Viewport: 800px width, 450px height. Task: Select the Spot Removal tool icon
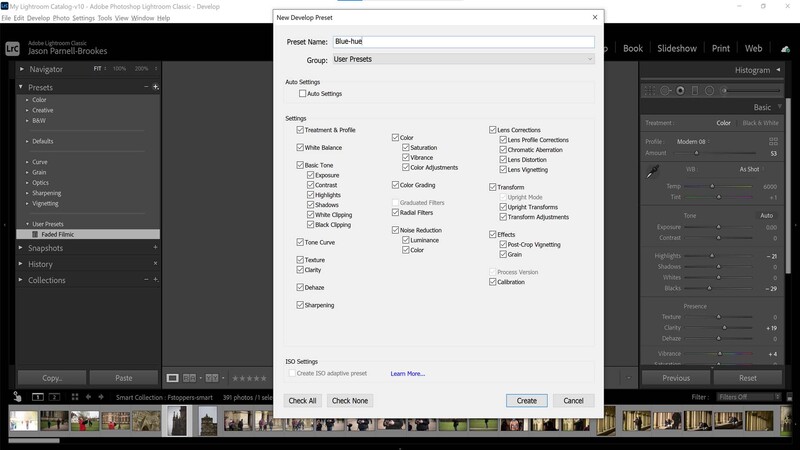pyautogui.click(x=665, y=91)
